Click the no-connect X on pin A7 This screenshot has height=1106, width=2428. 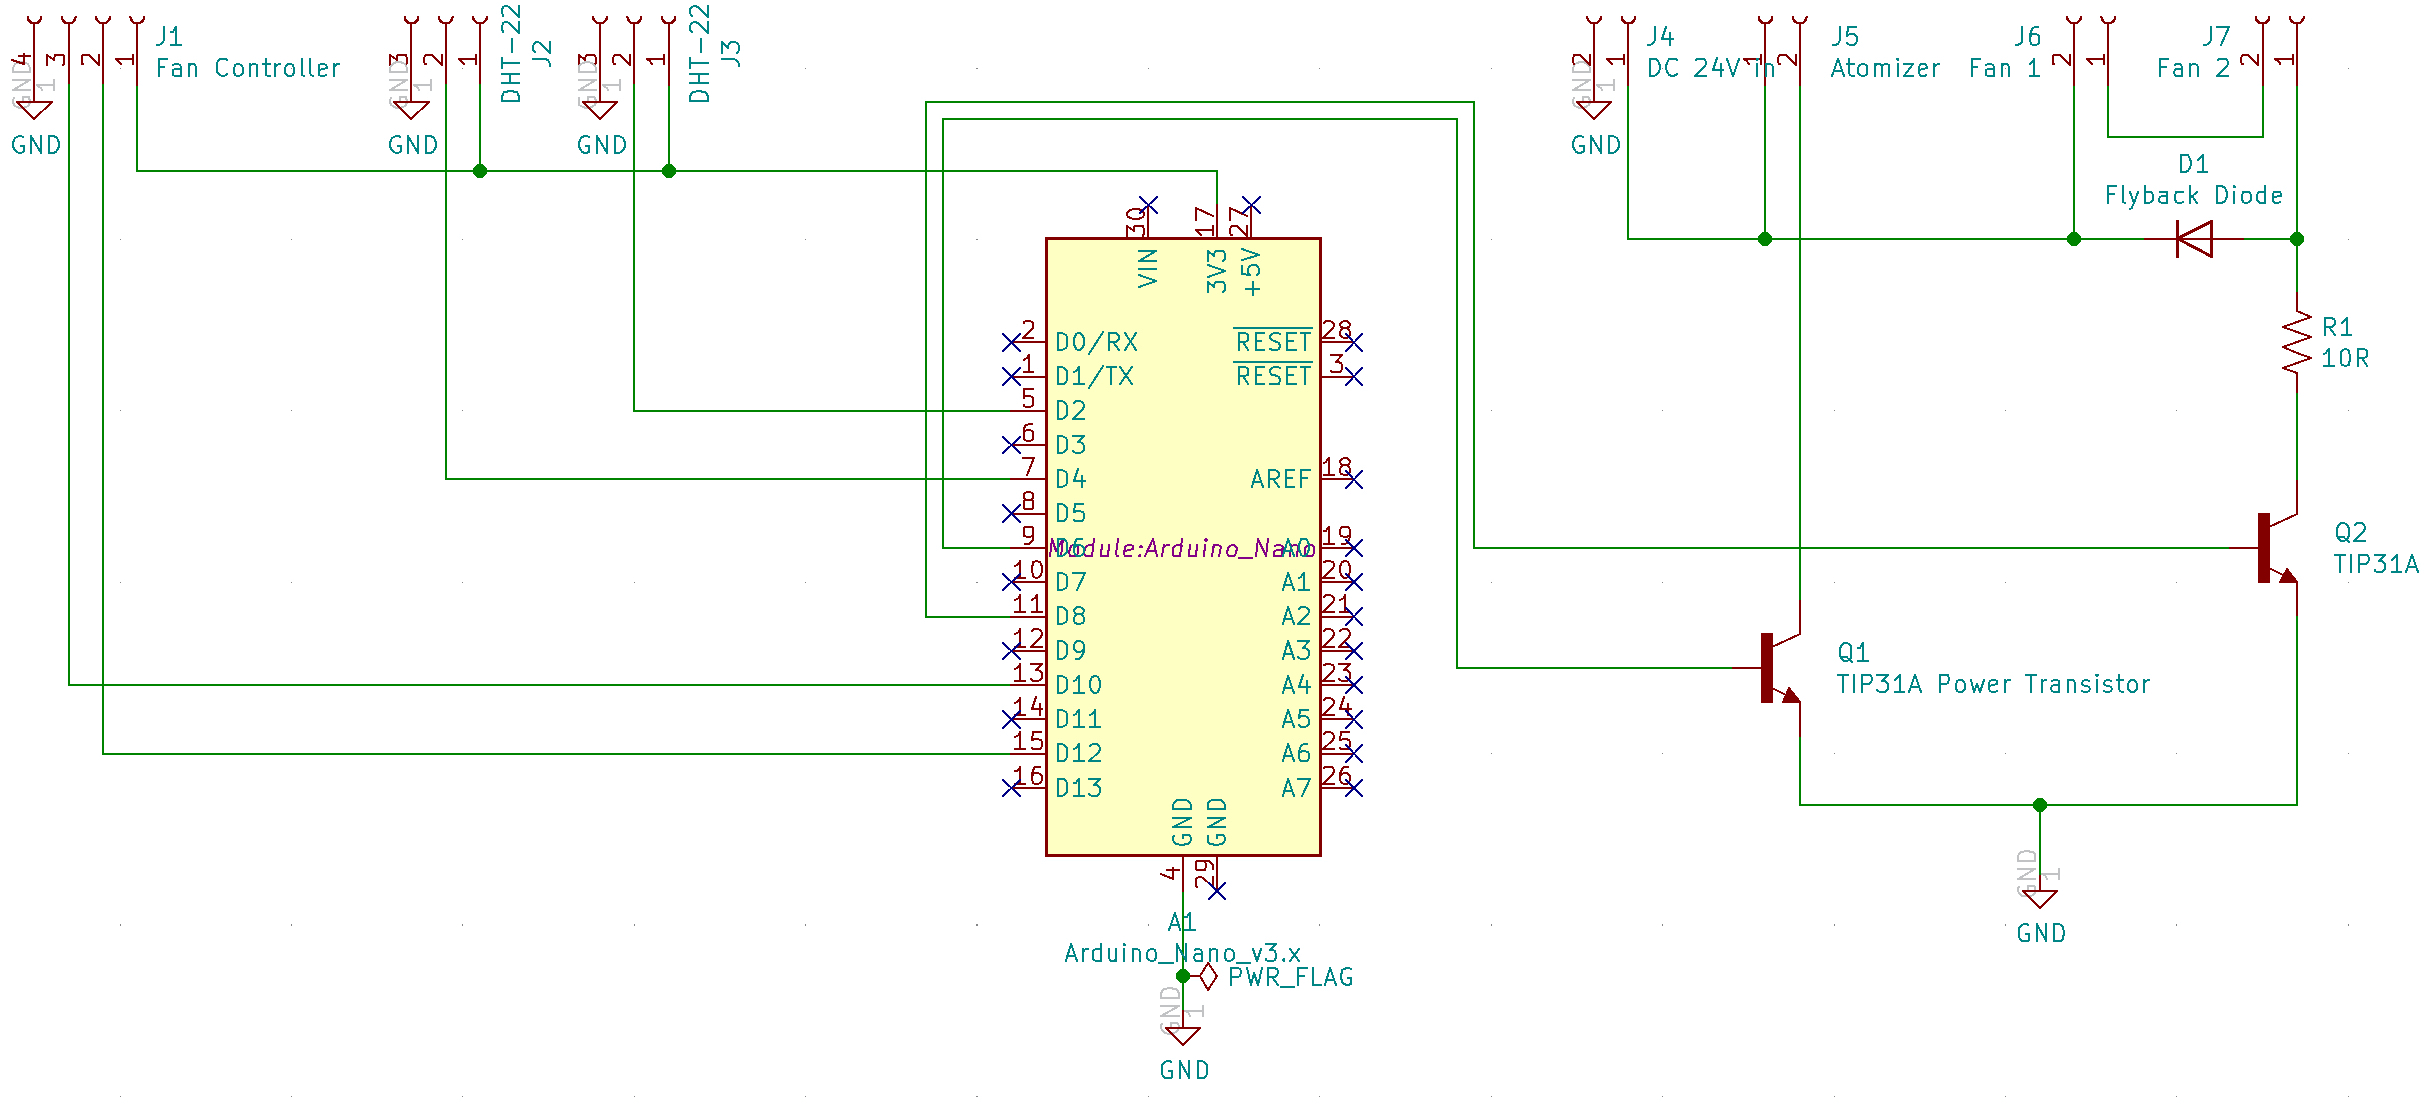(1352, 786)
